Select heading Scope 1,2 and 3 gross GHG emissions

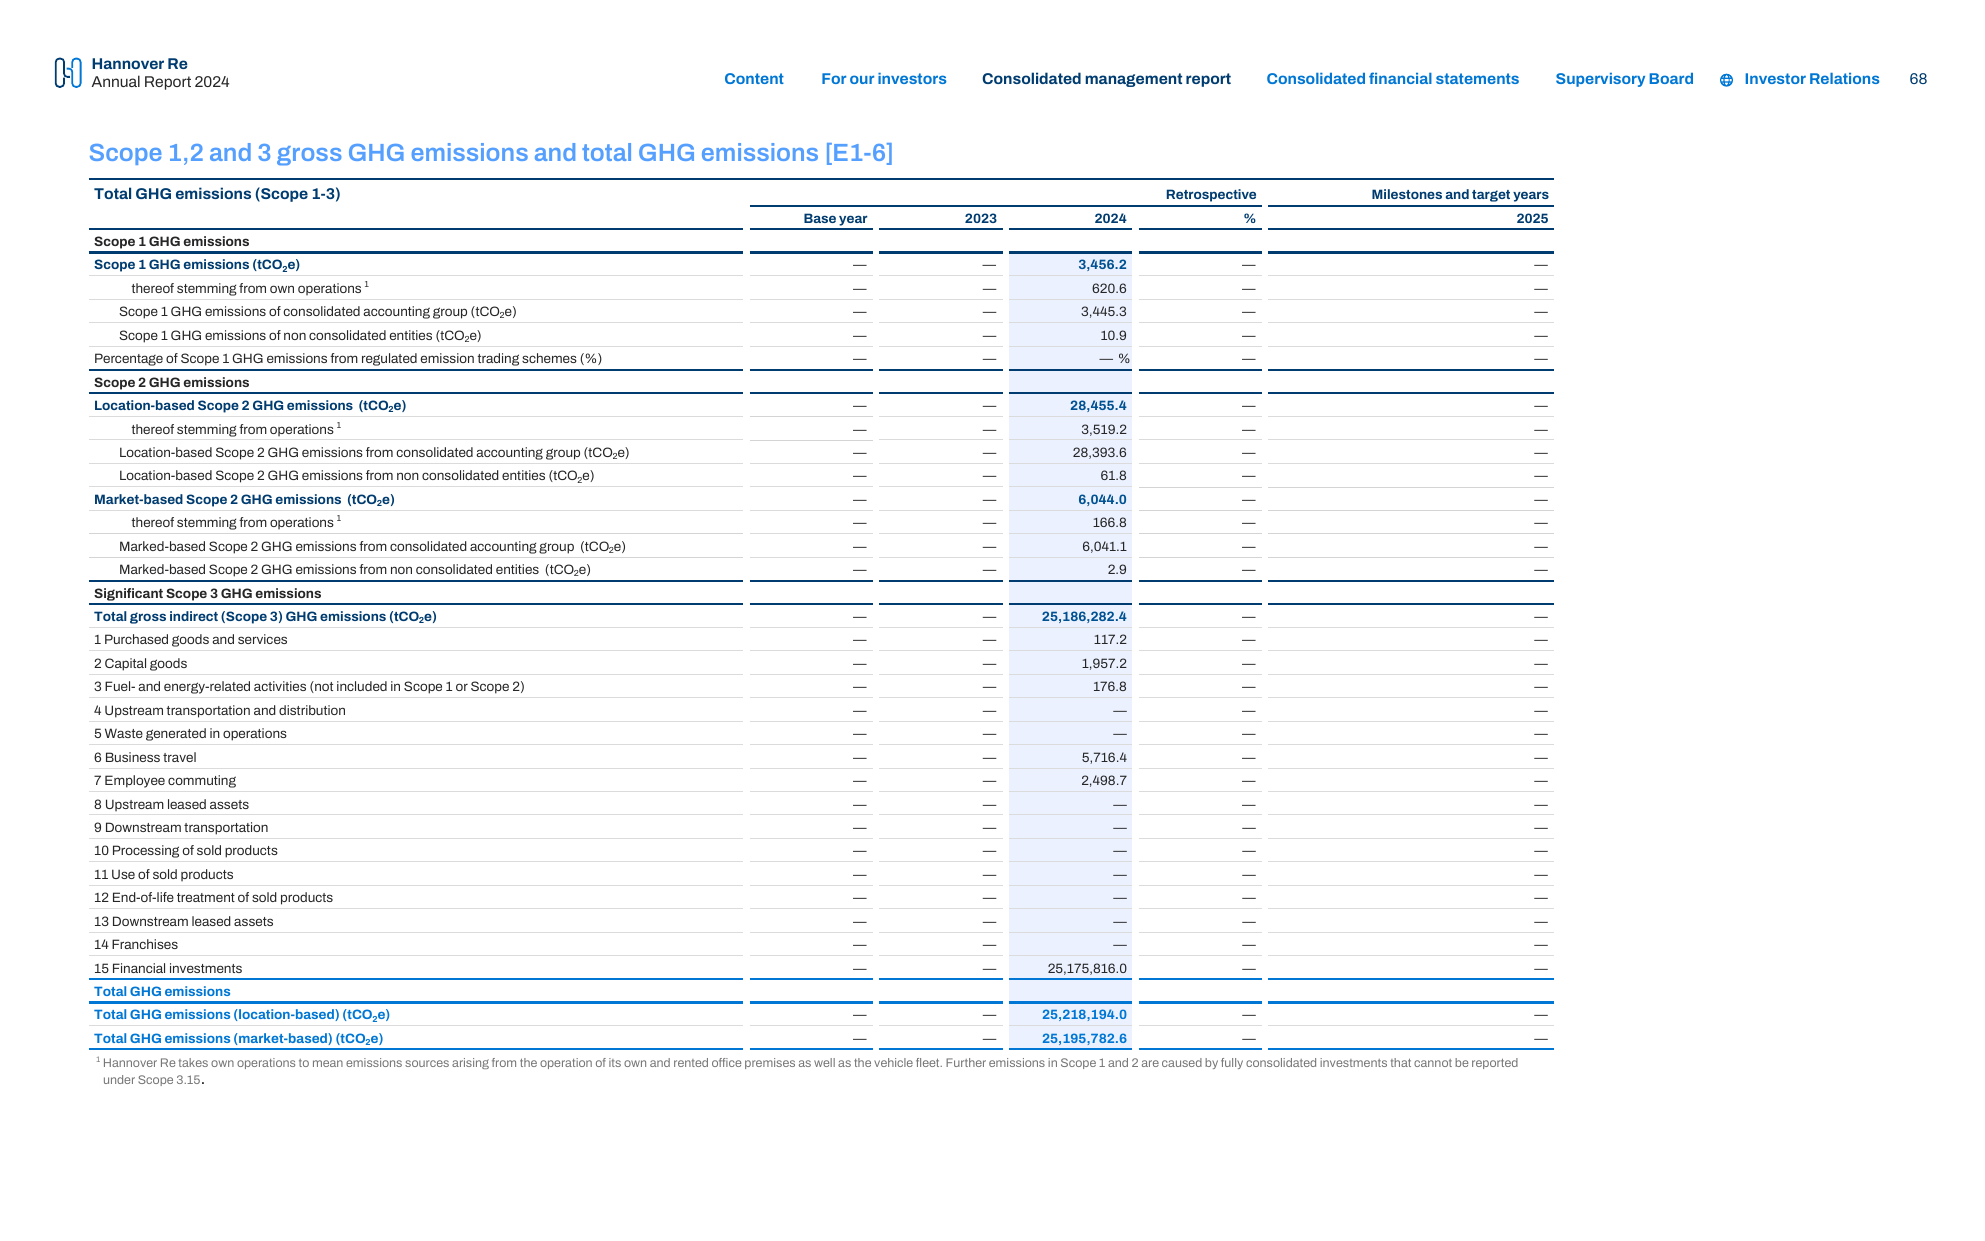pyautogui.click(x=490, y=153)
